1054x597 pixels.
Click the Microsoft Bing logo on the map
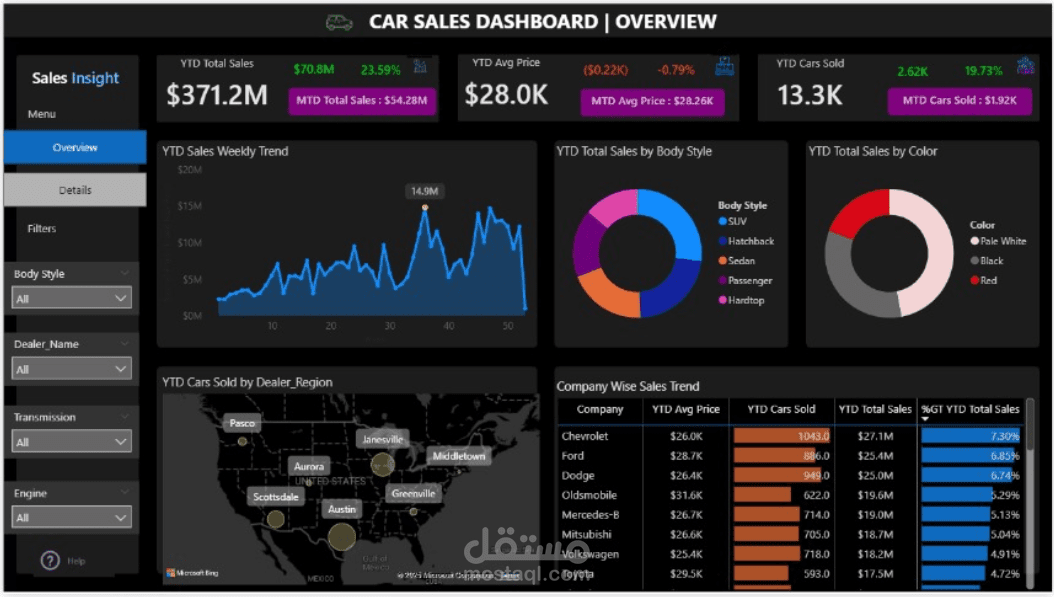click(192, 573)
